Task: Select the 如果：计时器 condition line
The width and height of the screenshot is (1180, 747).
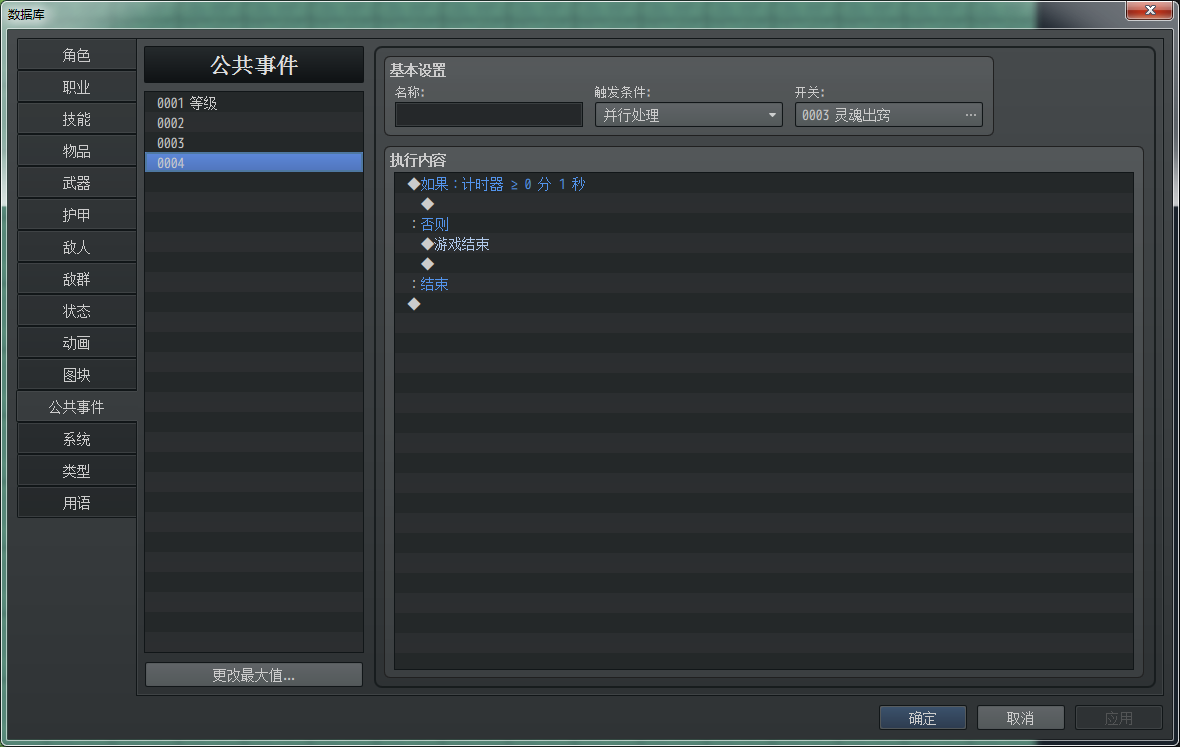Action: click(x=764, y=184)
